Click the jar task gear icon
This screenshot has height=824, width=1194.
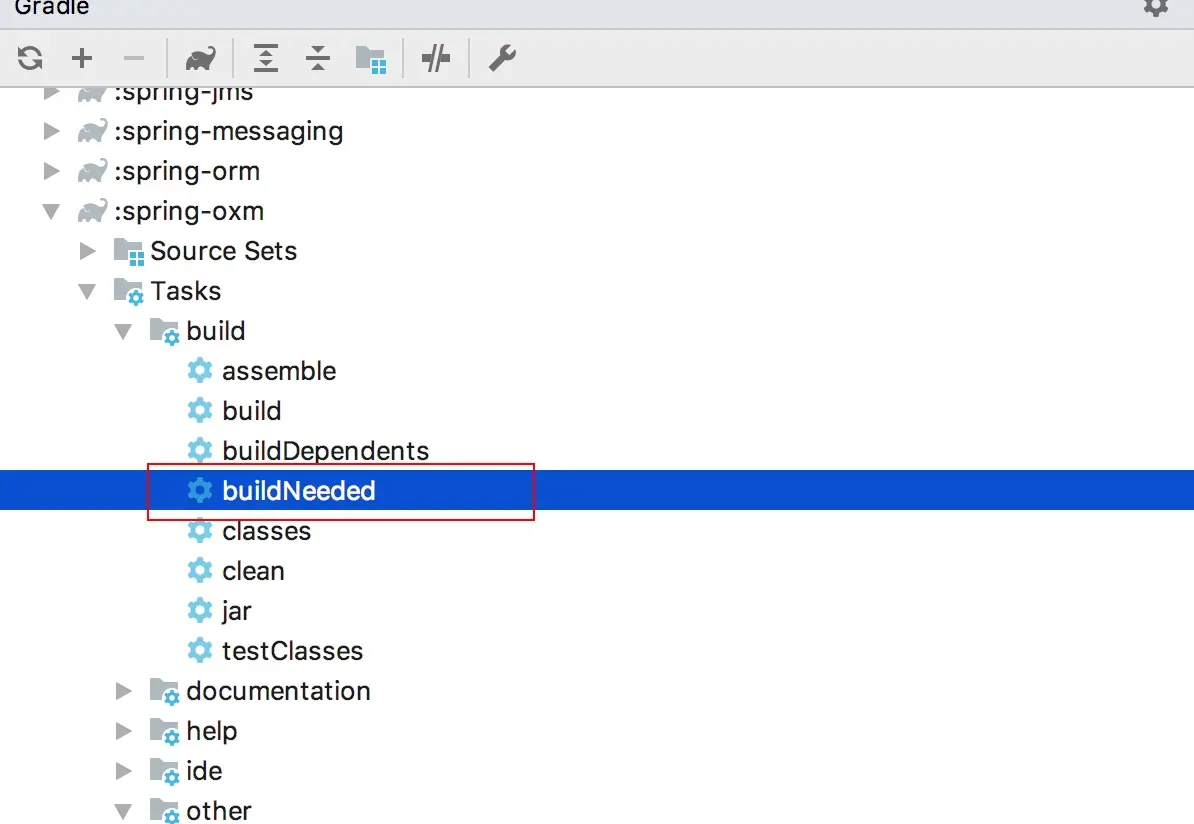[200, 611]
